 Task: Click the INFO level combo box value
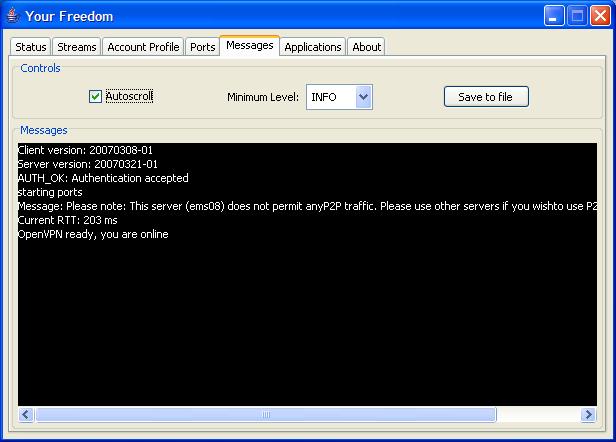click(x=331, y=97)
